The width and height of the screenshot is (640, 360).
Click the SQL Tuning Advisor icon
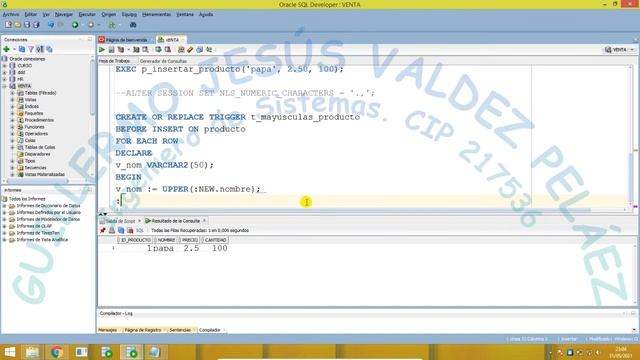click(145, 50)
